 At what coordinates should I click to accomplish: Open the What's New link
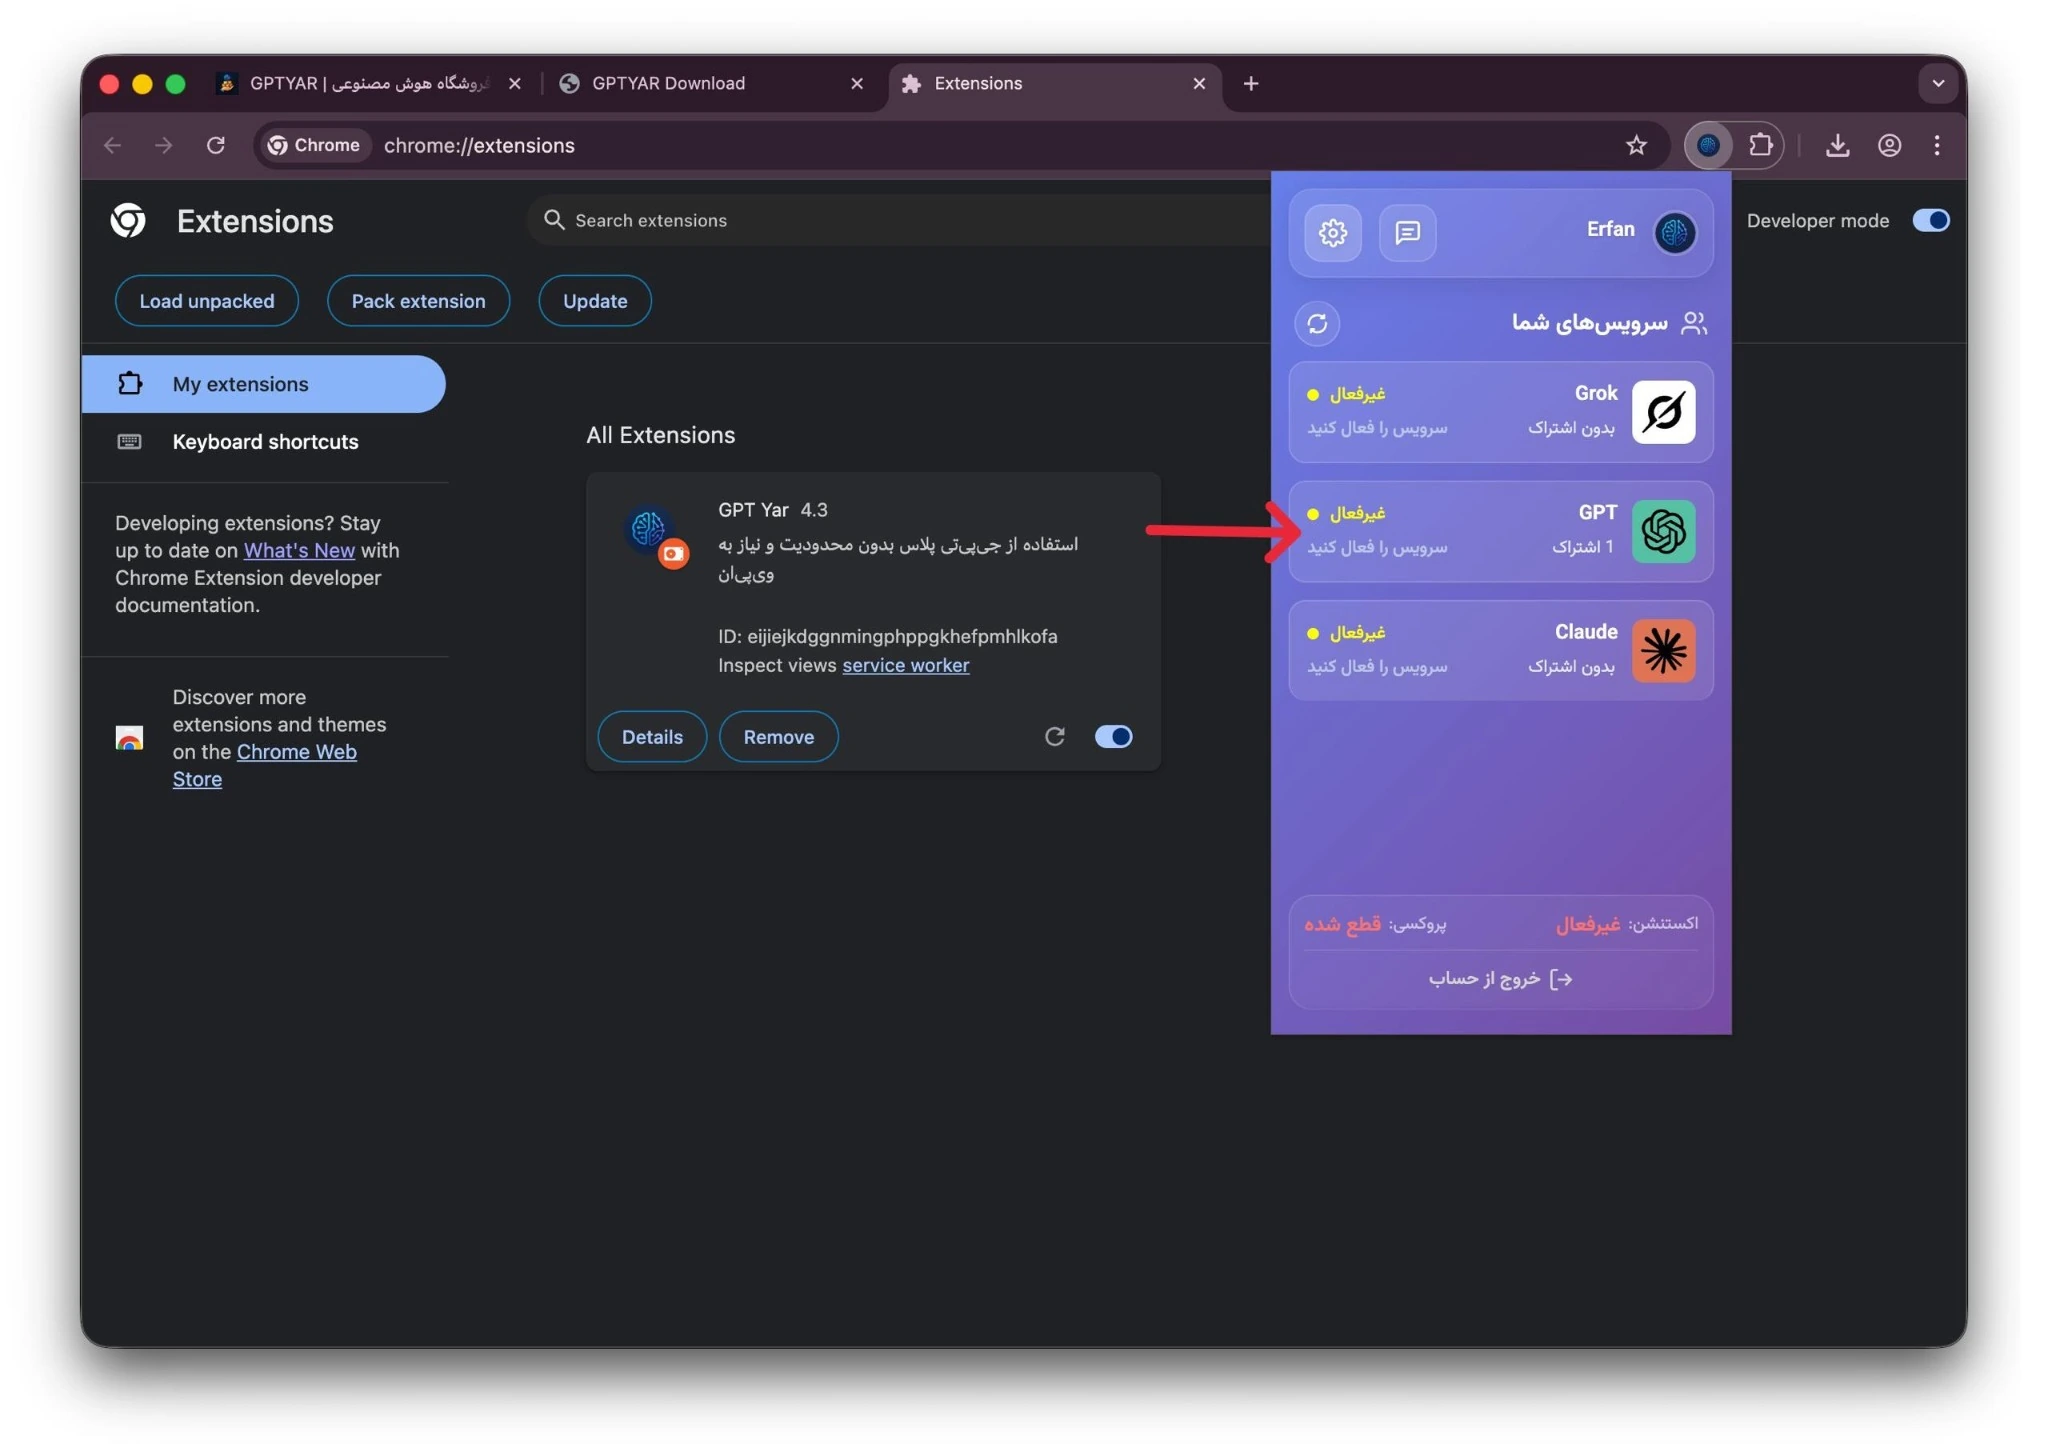(x=299, y=550)
